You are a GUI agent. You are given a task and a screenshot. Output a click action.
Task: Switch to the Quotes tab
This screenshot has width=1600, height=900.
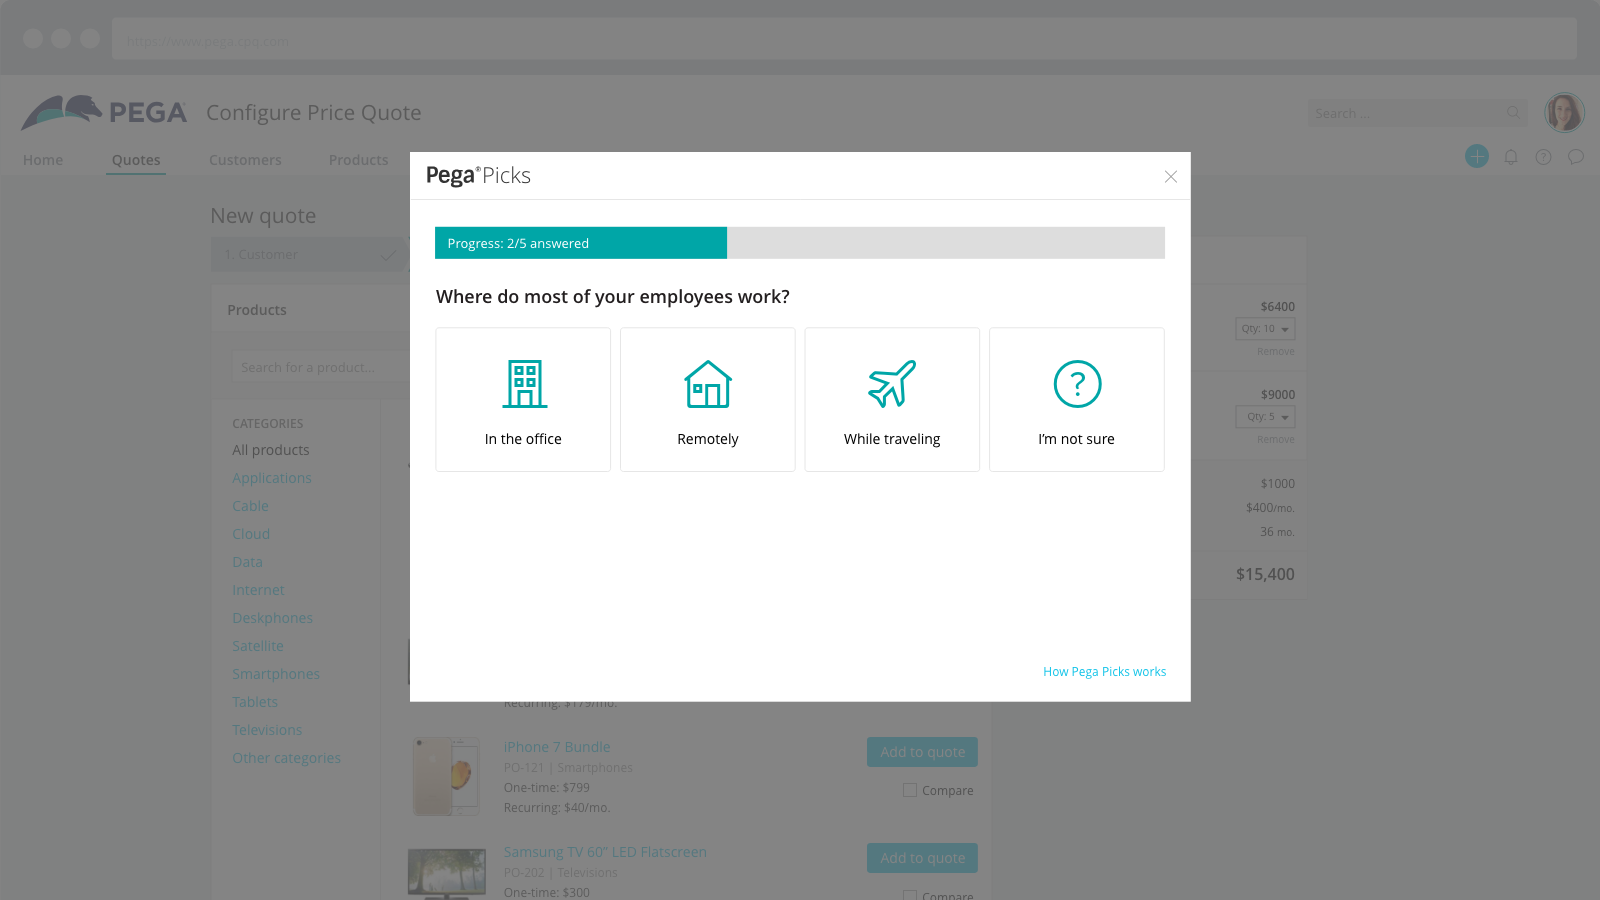click(136, 160)
